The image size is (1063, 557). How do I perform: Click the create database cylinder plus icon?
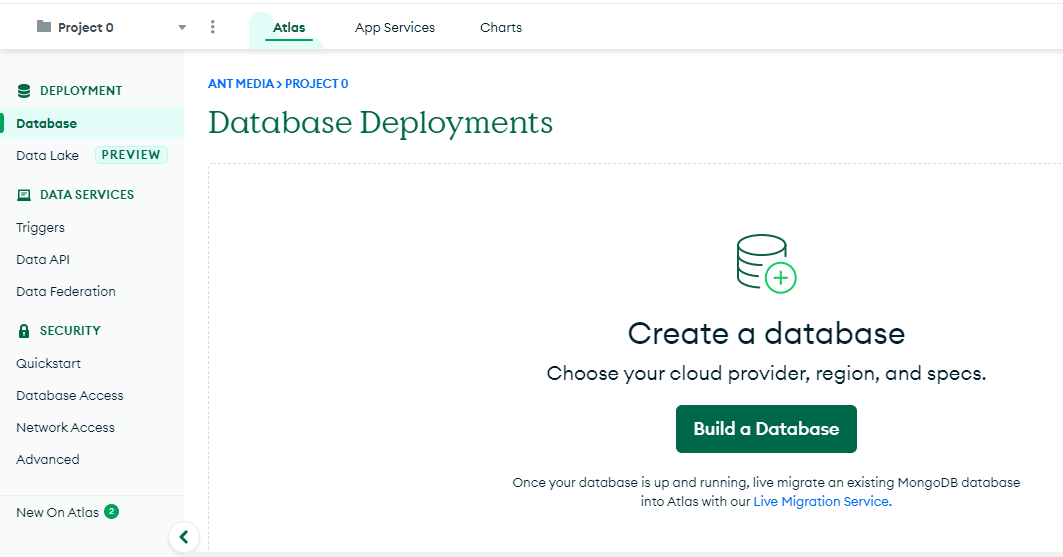(x=767, y=264)
